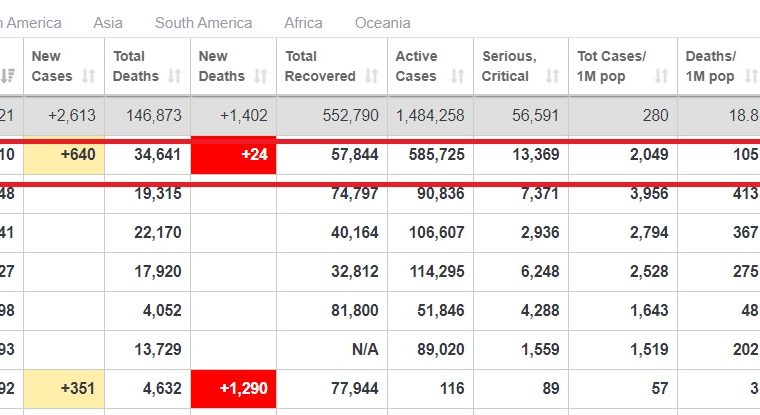Switch to the Asia tab
Viewport: 760px width, 415px height.
[x=108, y=23]
